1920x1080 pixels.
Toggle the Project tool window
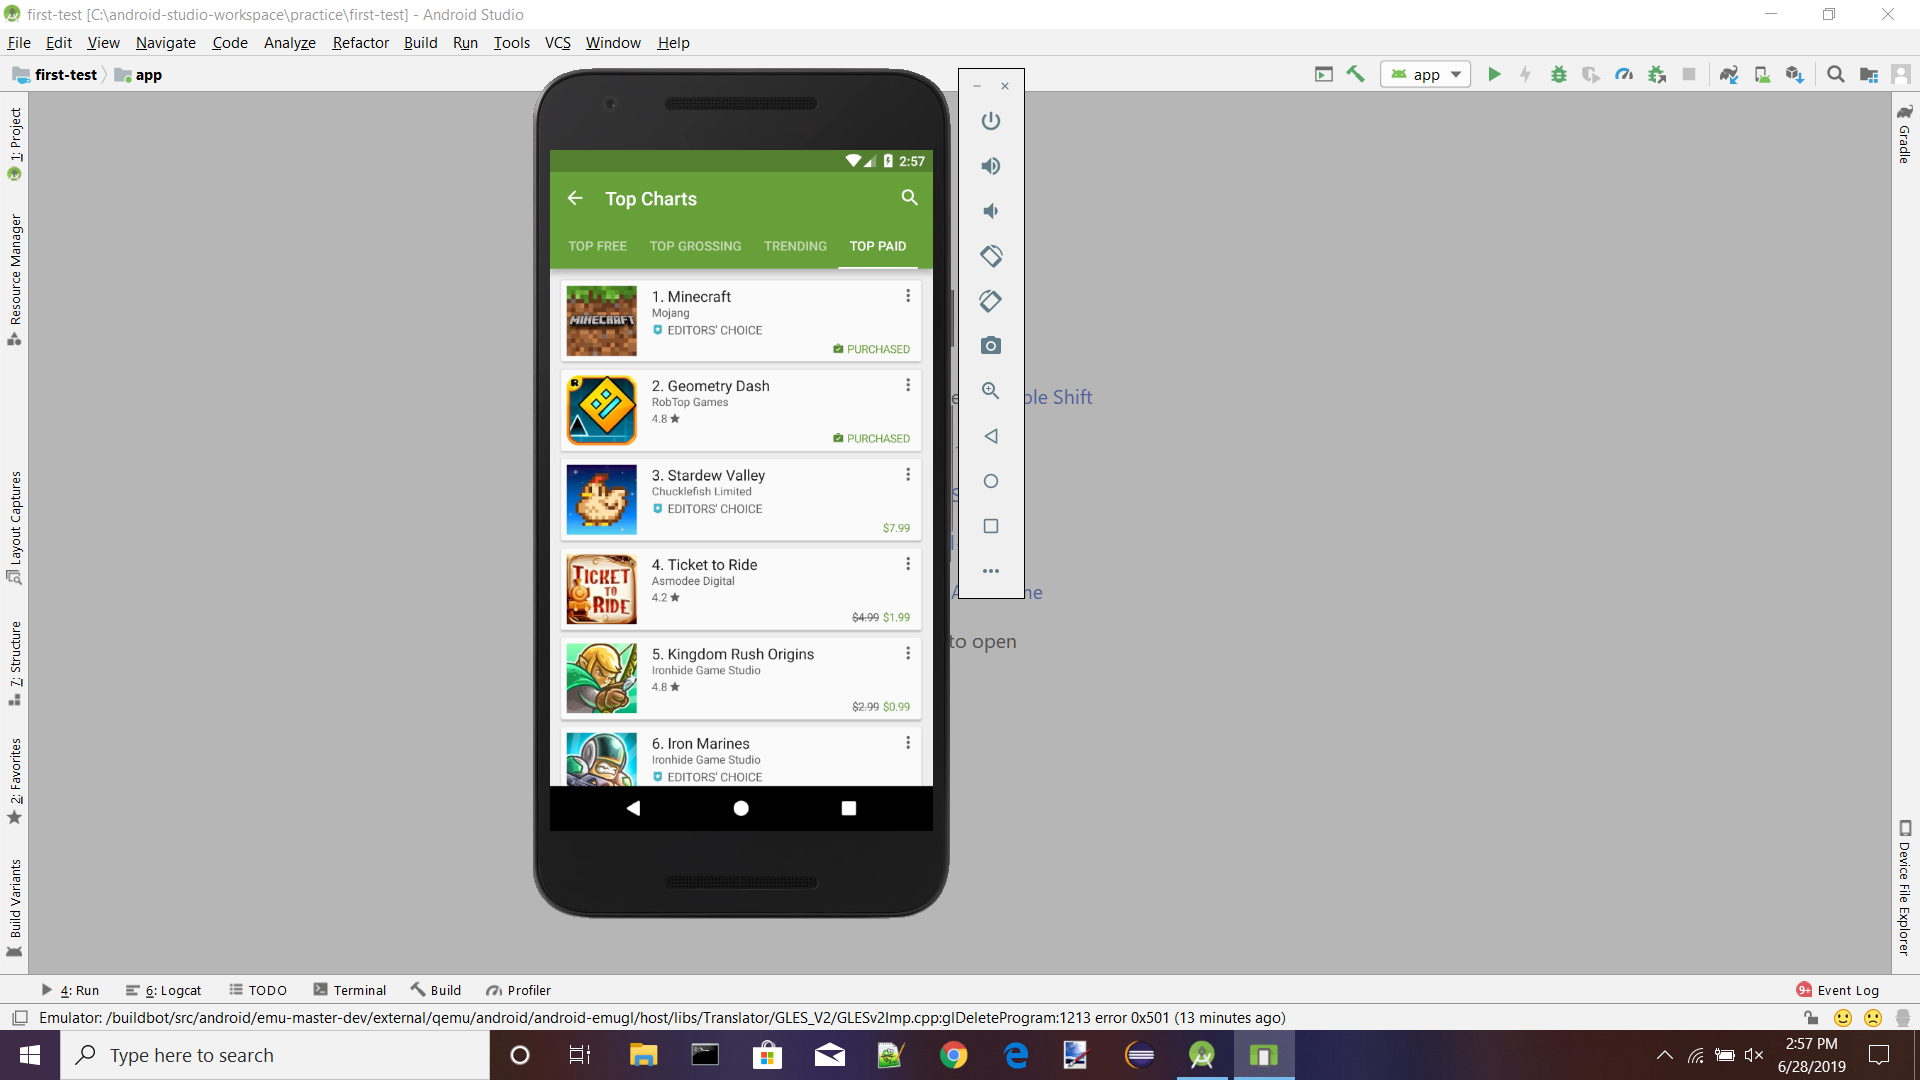tap(15, 143)
